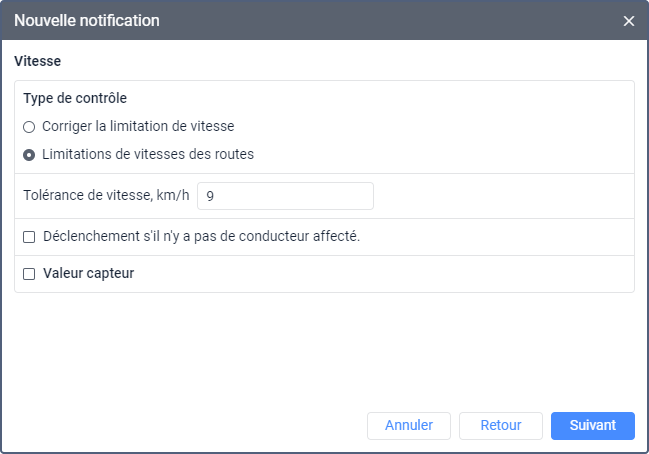Viewport: 649px width, 454px height.
Task: Select the Corriger la limitation de vitesse radio button
Action: [x=29, y=127]
